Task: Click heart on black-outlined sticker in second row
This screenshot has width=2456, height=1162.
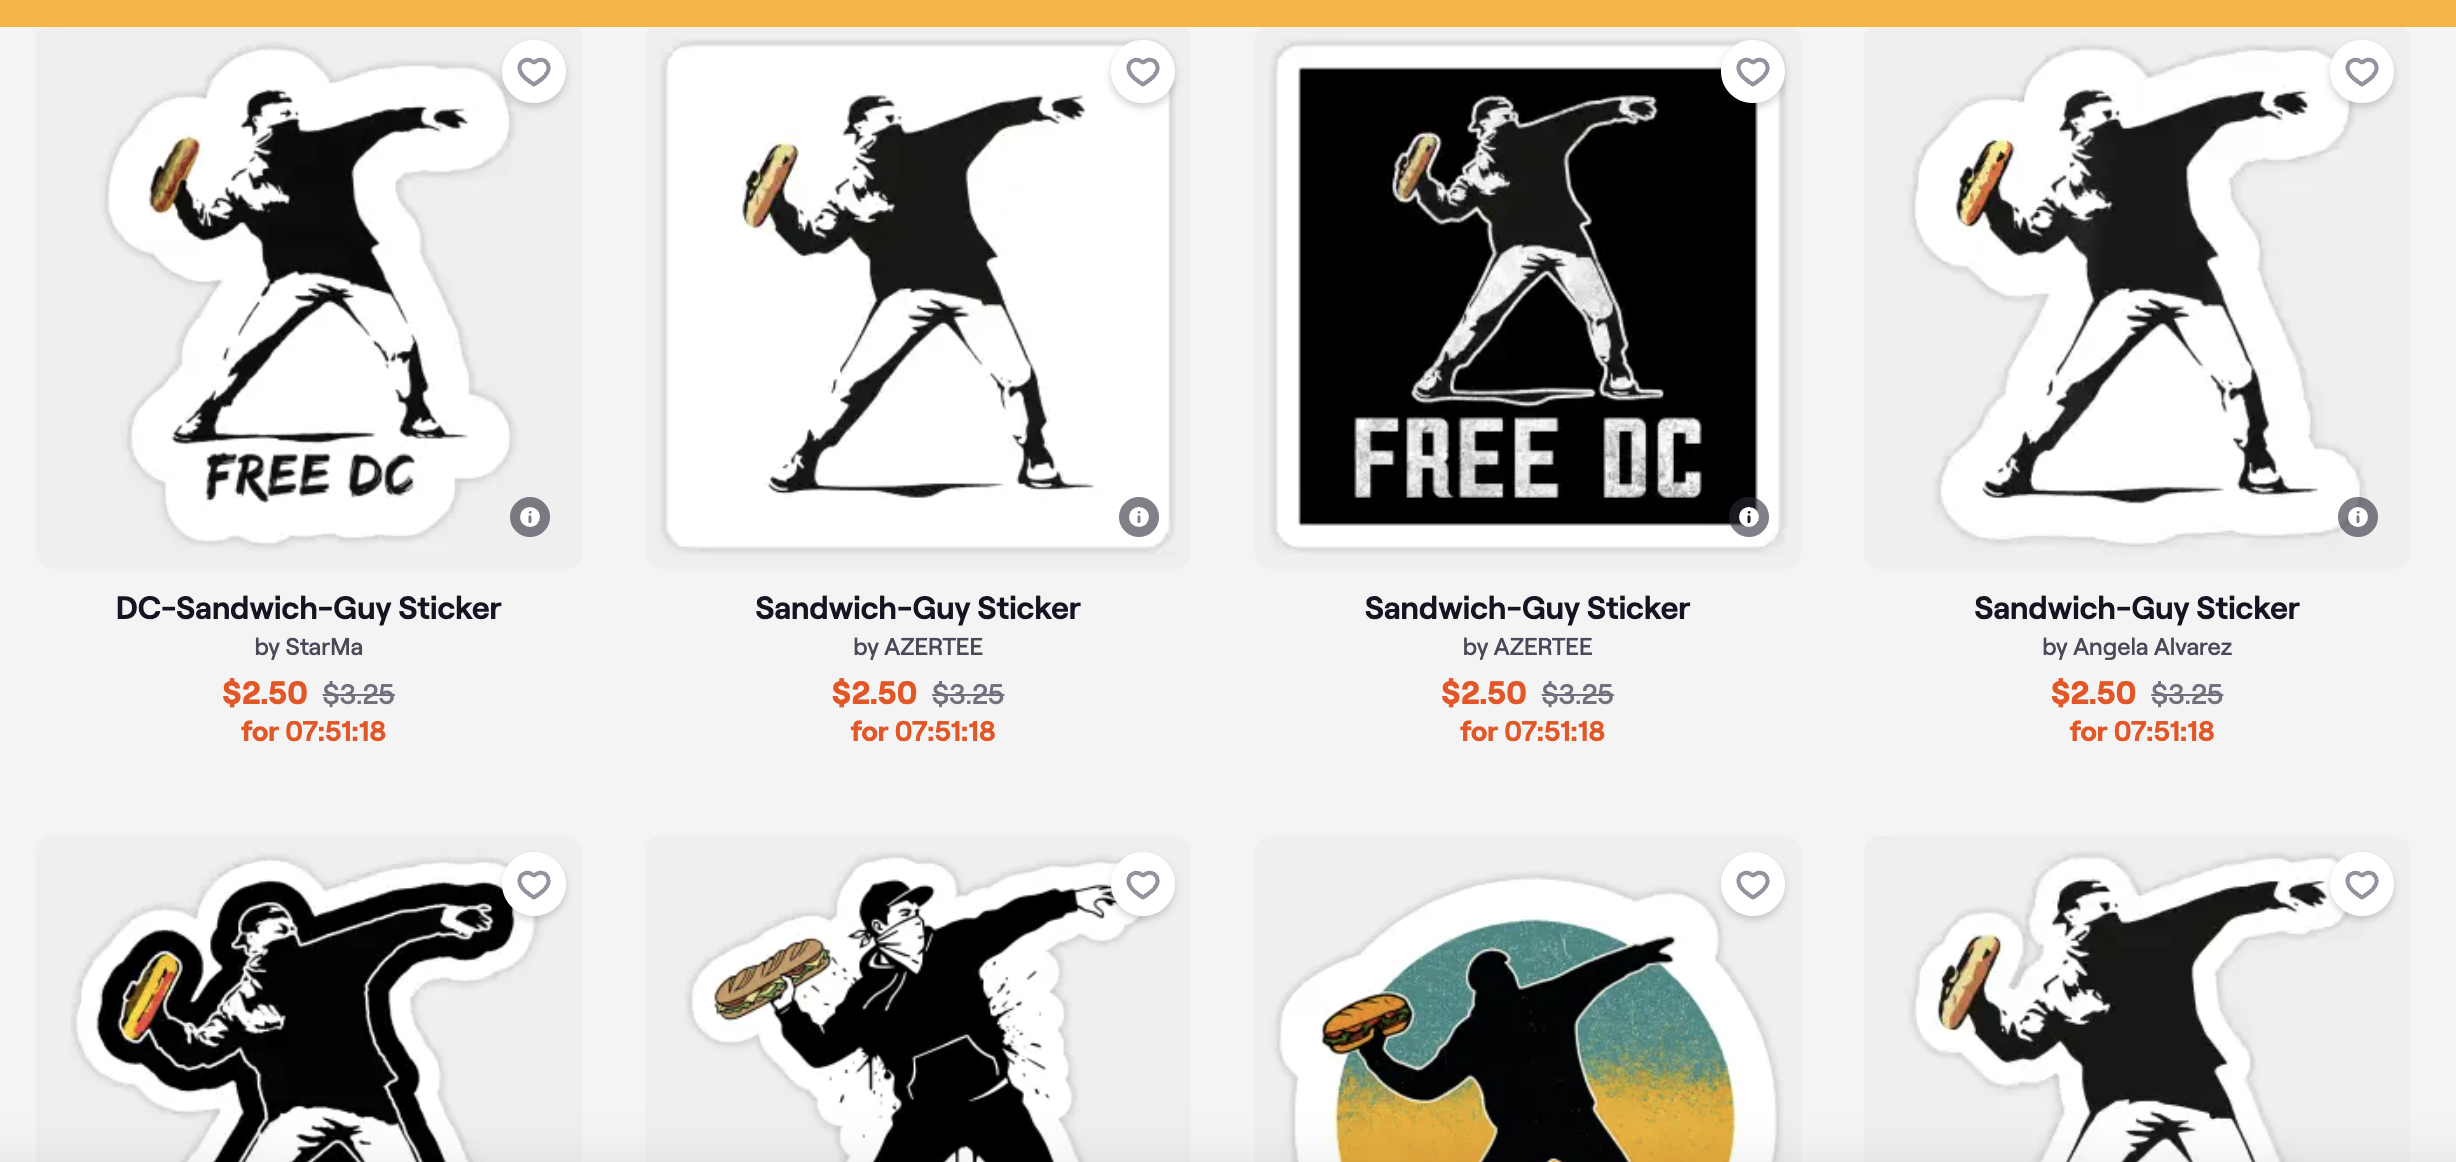Action: (x=534, y=885)
